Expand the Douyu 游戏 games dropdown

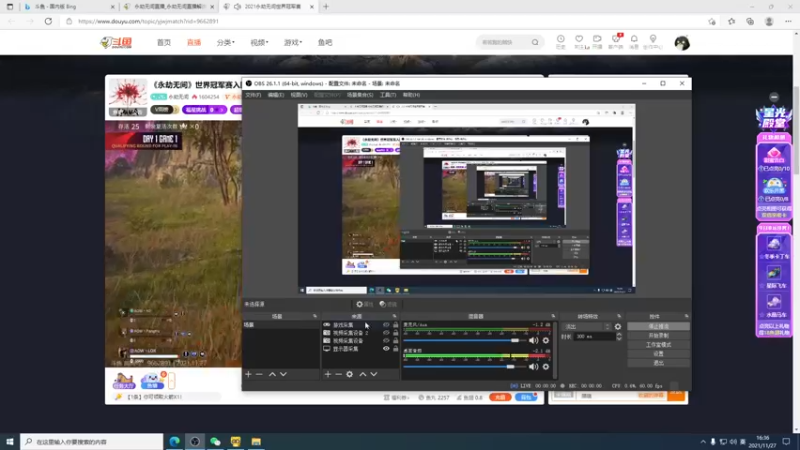point(293,42)
